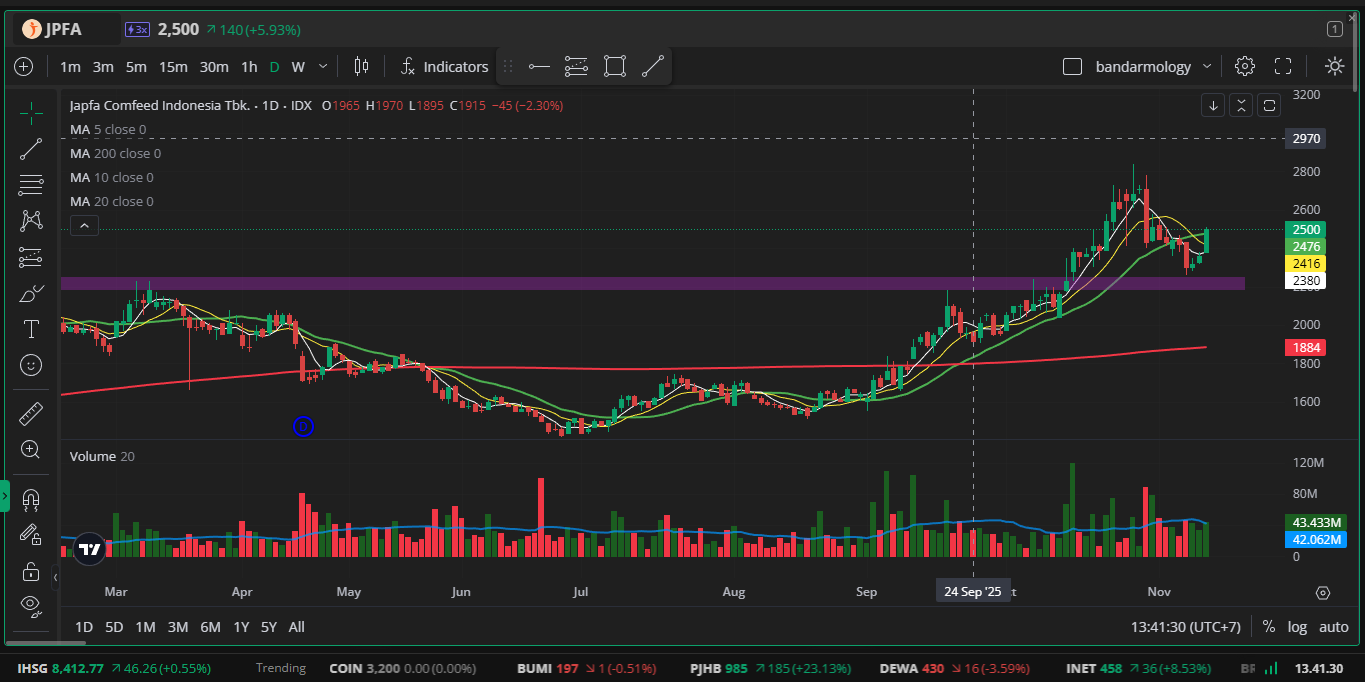The image size is (1365, 682).
Task: Select the 6M date range
Action: [x=210, y=627]
